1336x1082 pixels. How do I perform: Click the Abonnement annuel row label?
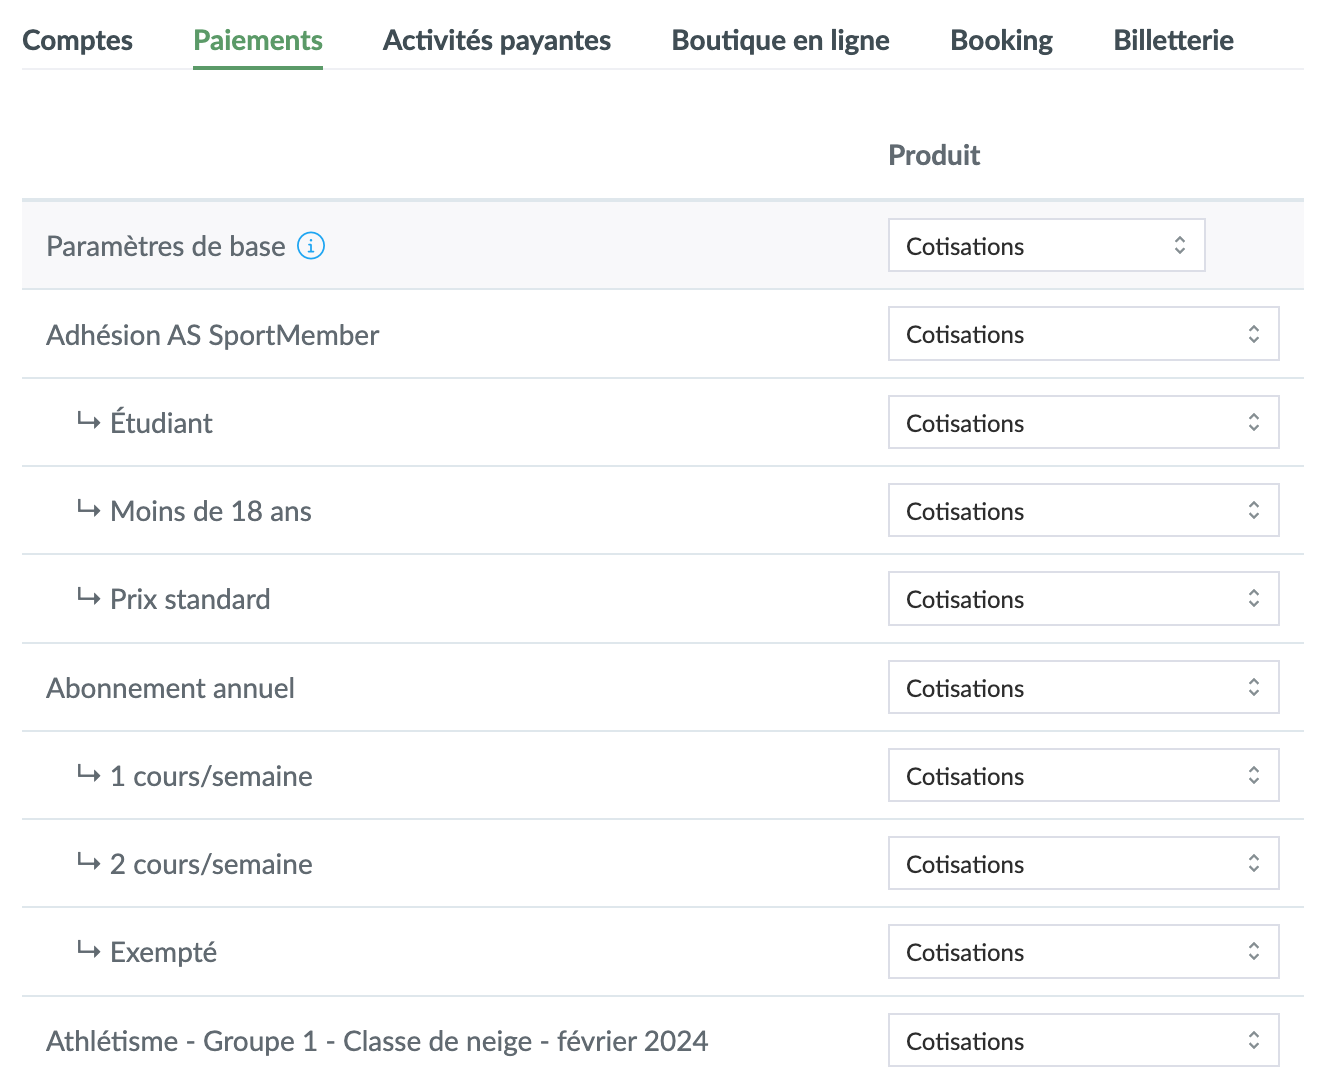point(171,689)
